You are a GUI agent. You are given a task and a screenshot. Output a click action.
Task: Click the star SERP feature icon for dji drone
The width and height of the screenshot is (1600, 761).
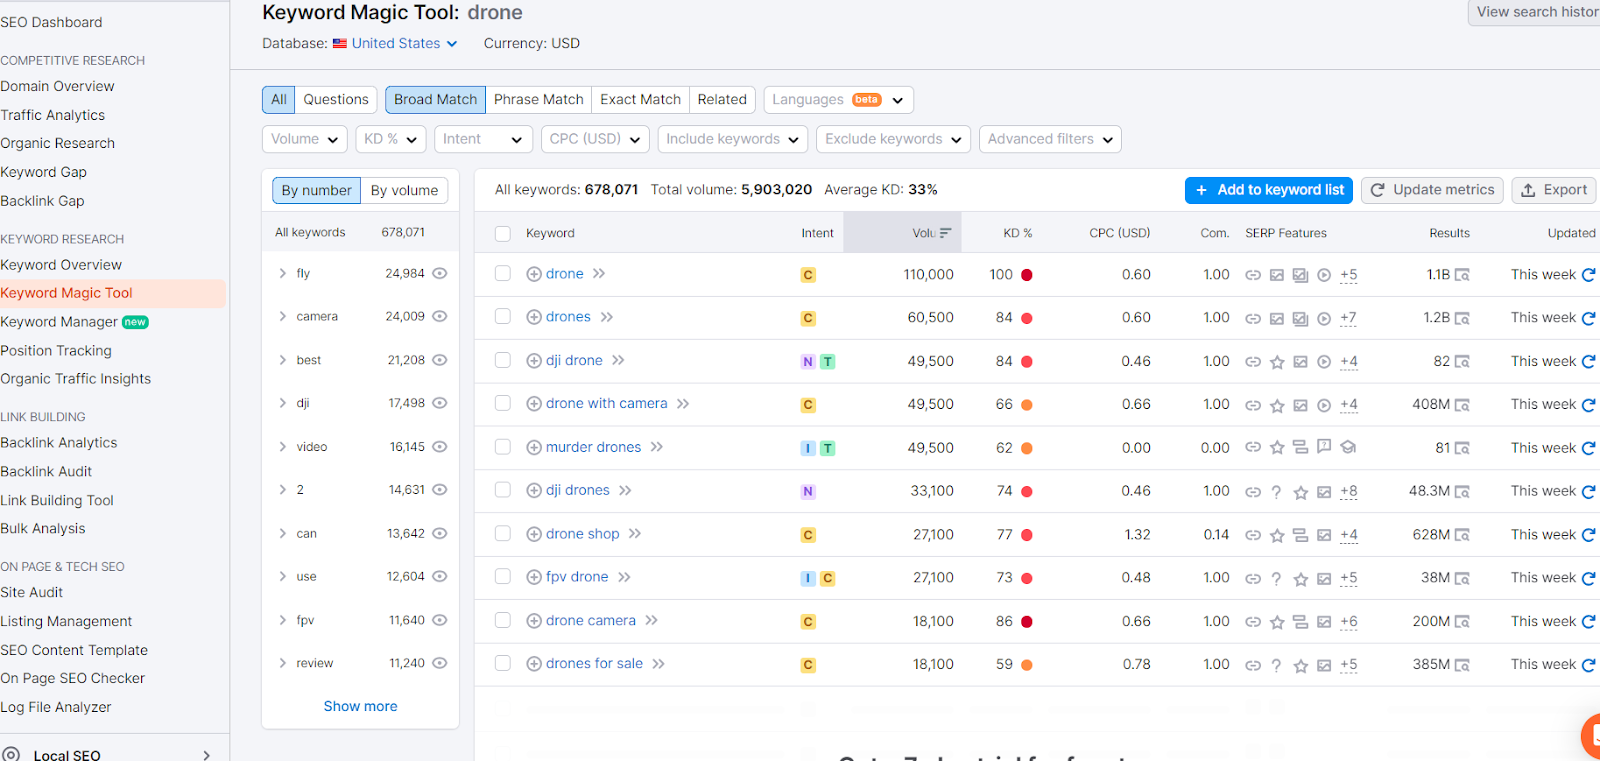pyautogui.click(x=1277, y=362)
